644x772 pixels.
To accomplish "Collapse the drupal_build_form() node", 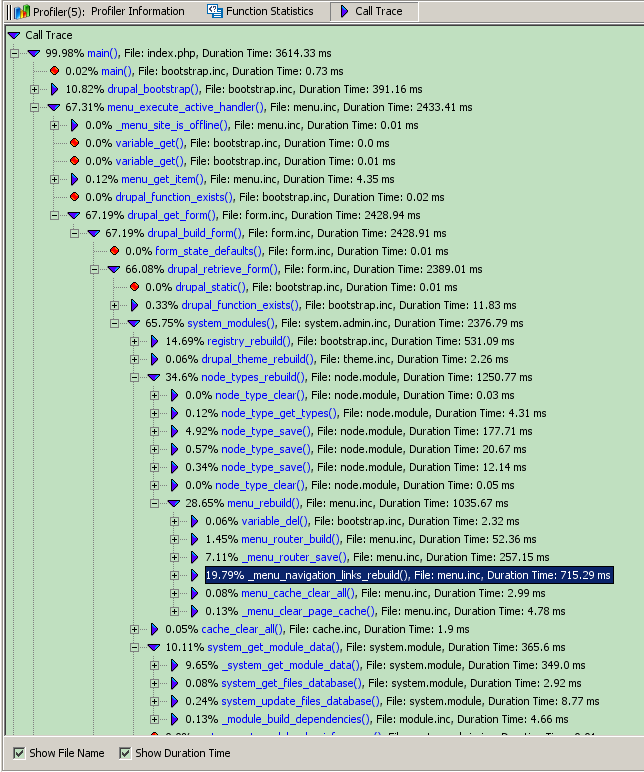I will pos(74,233).
